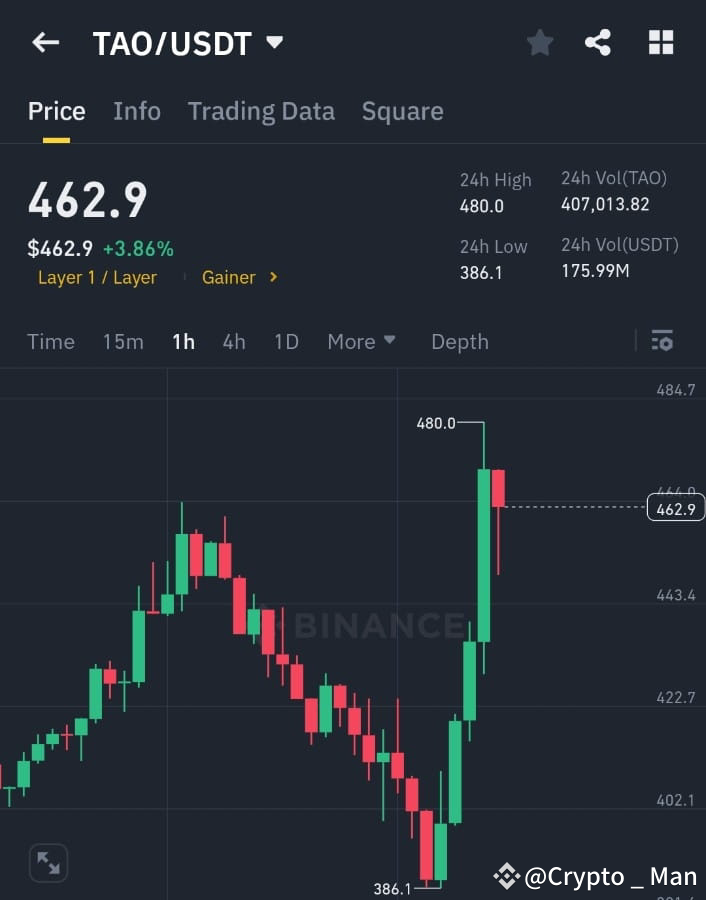Open the markets grid icon top right
Image resolution: width=706 pixels, height=900 pixels.
[660, 42]
